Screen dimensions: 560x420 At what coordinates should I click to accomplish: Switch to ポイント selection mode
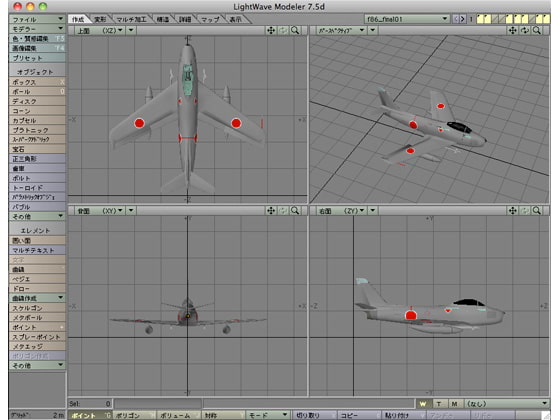coord(90,415)
